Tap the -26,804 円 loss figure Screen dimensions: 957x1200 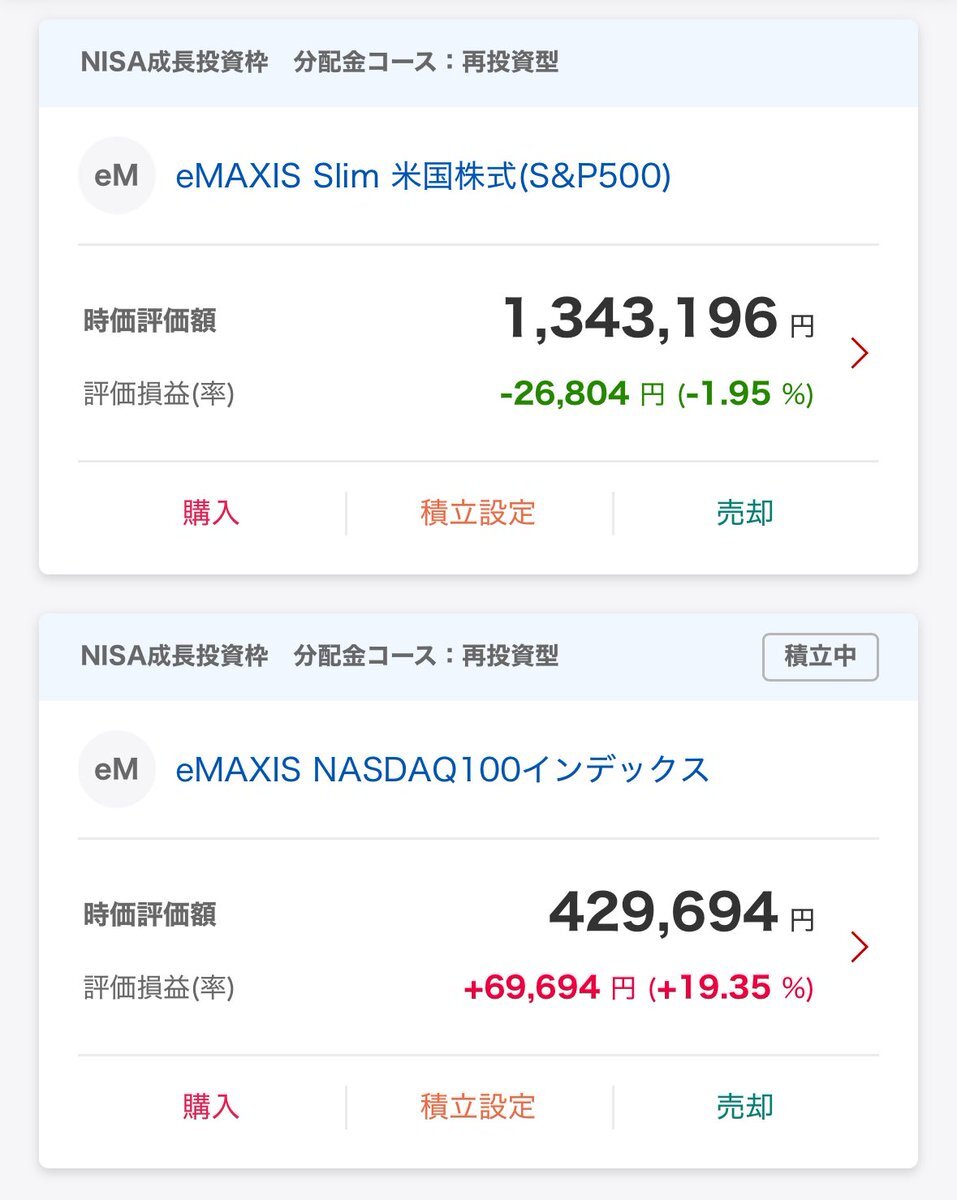(582, 394)
